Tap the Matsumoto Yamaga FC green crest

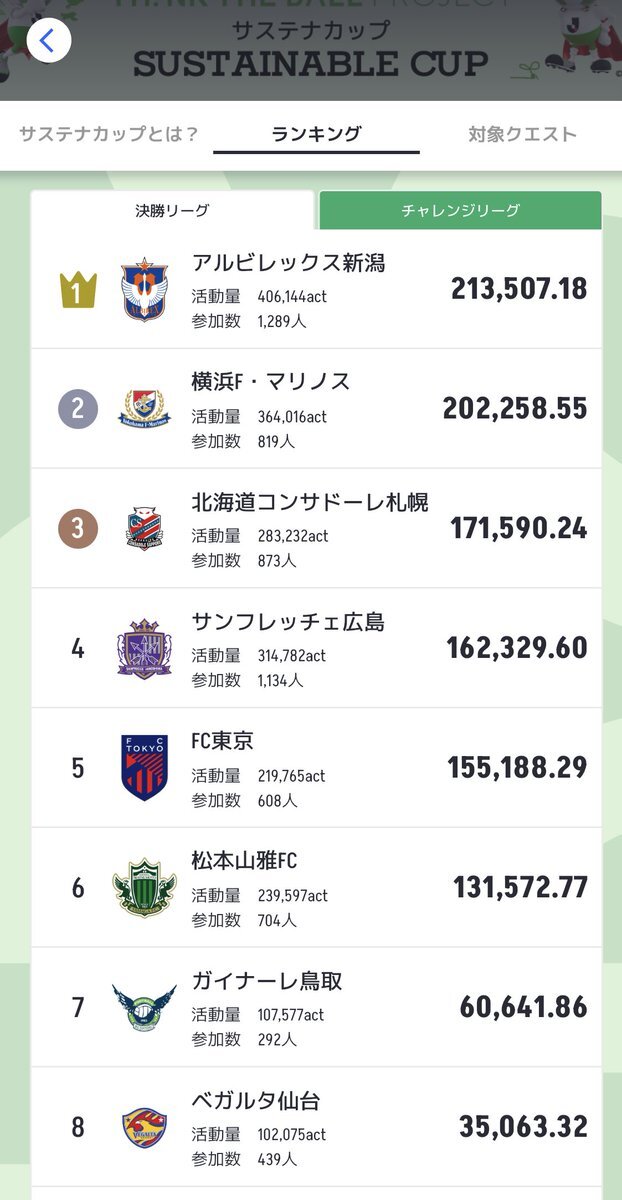point(145,887)
